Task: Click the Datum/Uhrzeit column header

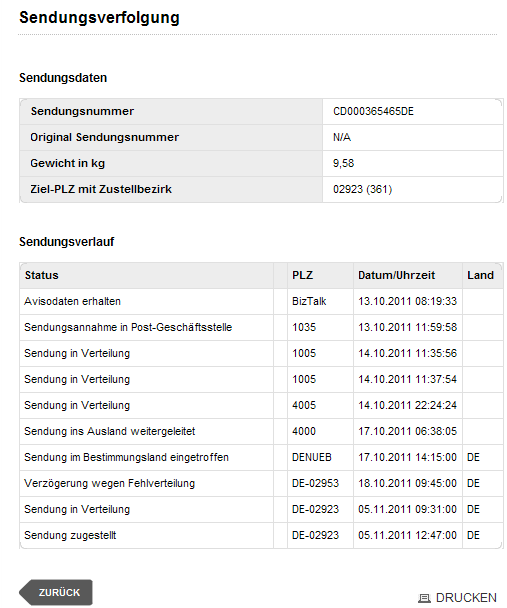Action: (x=396, y=275)
